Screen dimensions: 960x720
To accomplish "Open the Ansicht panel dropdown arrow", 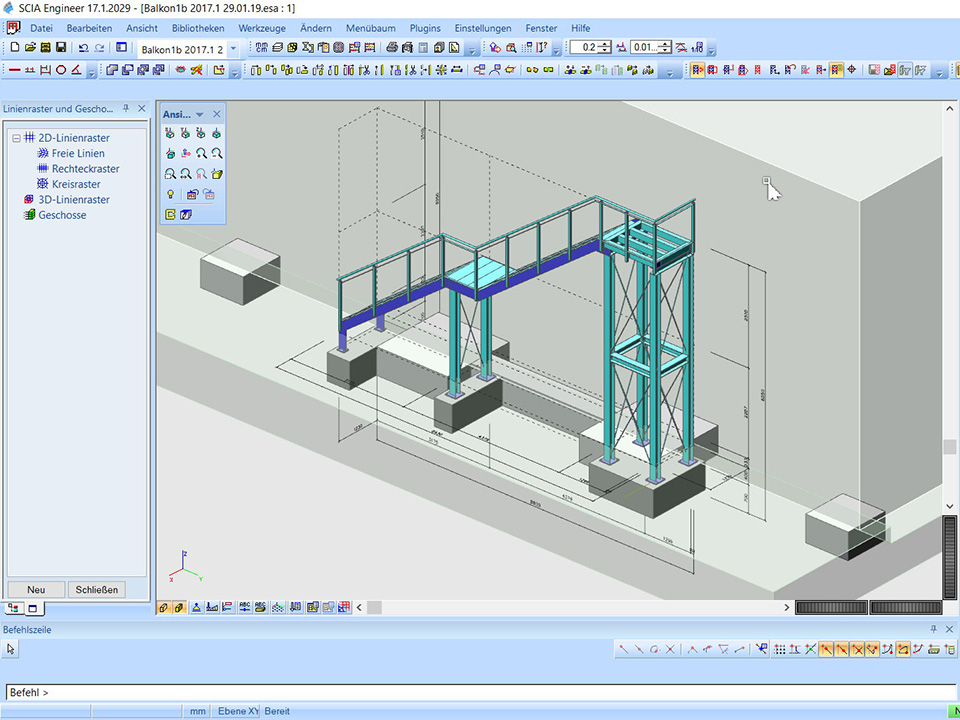I will pyautogui.click(x=200, y=114).
